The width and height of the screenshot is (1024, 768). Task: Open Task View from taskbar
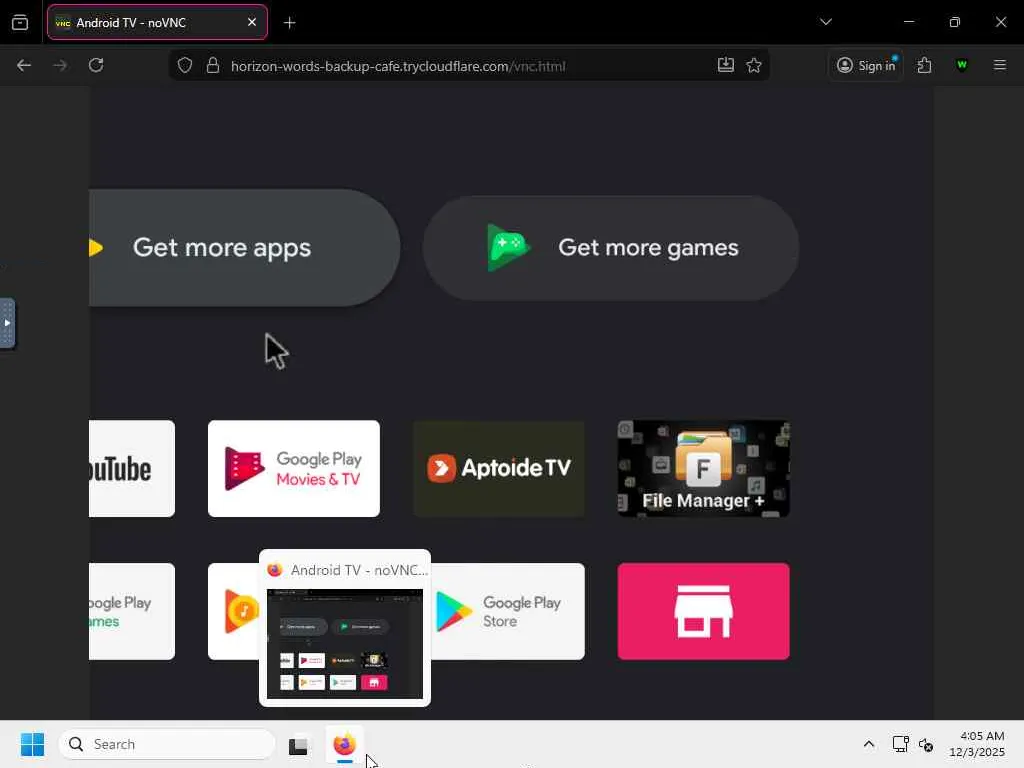(x=298, y=744)
